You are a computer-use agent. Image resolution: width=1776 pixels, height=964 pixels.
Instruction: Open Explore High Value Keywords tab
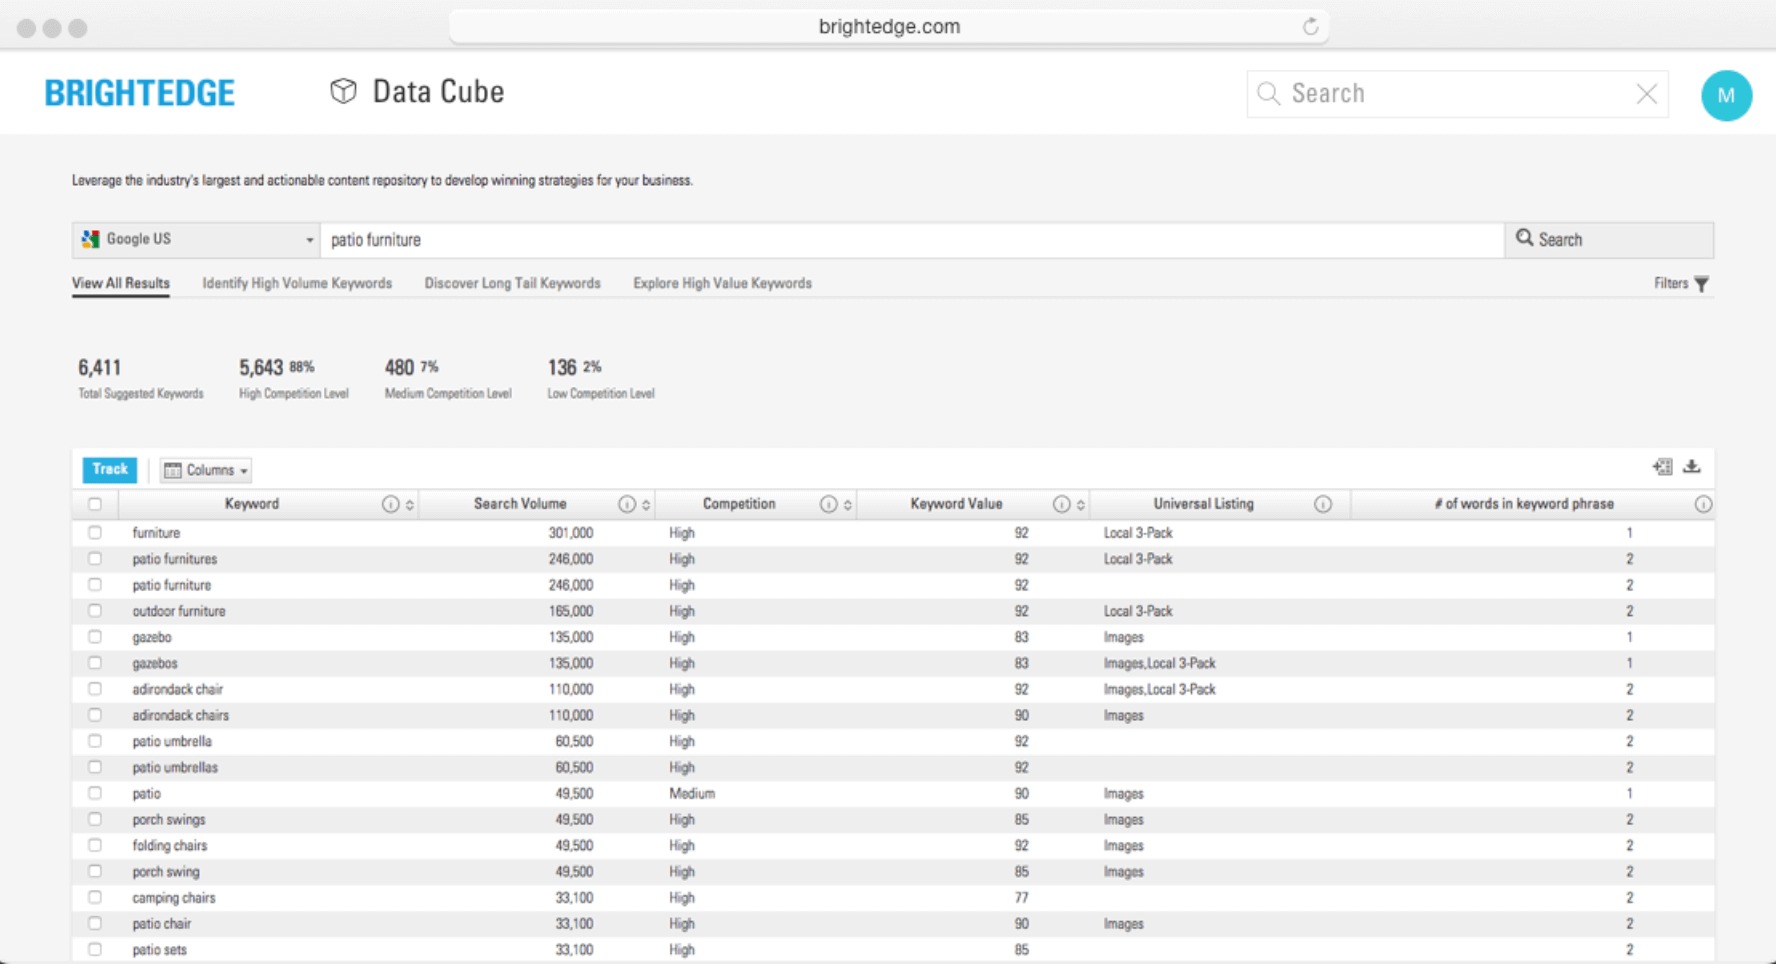(722, 283)
